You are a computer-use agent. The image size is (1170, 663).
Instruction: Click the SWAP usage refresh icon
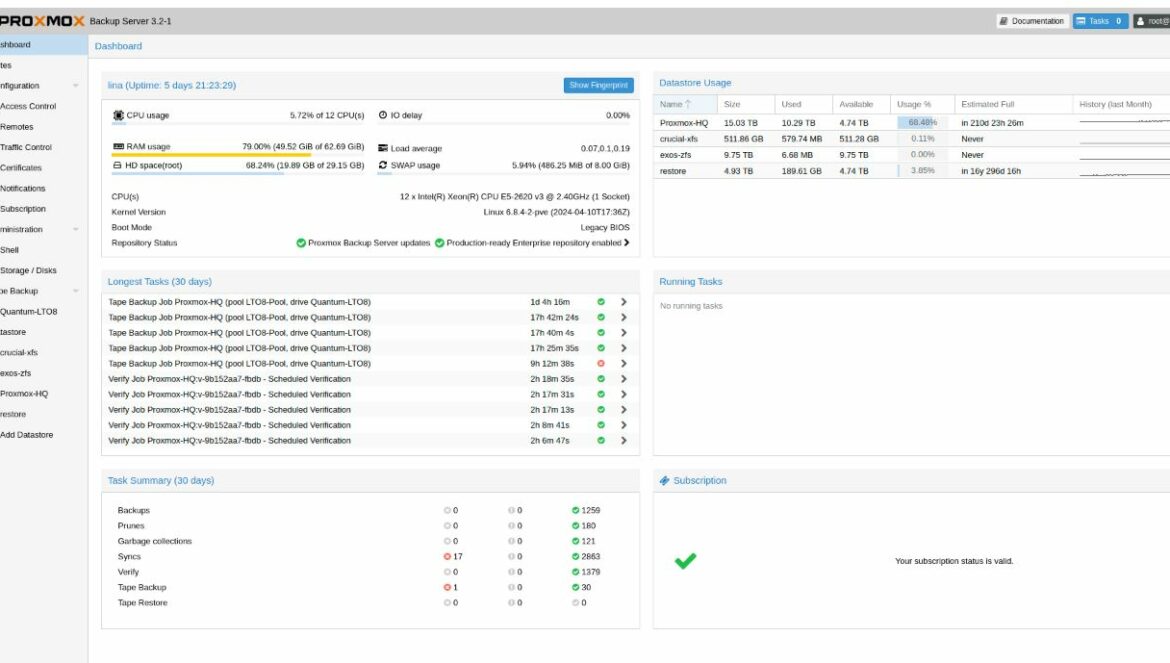click(383, 165)
